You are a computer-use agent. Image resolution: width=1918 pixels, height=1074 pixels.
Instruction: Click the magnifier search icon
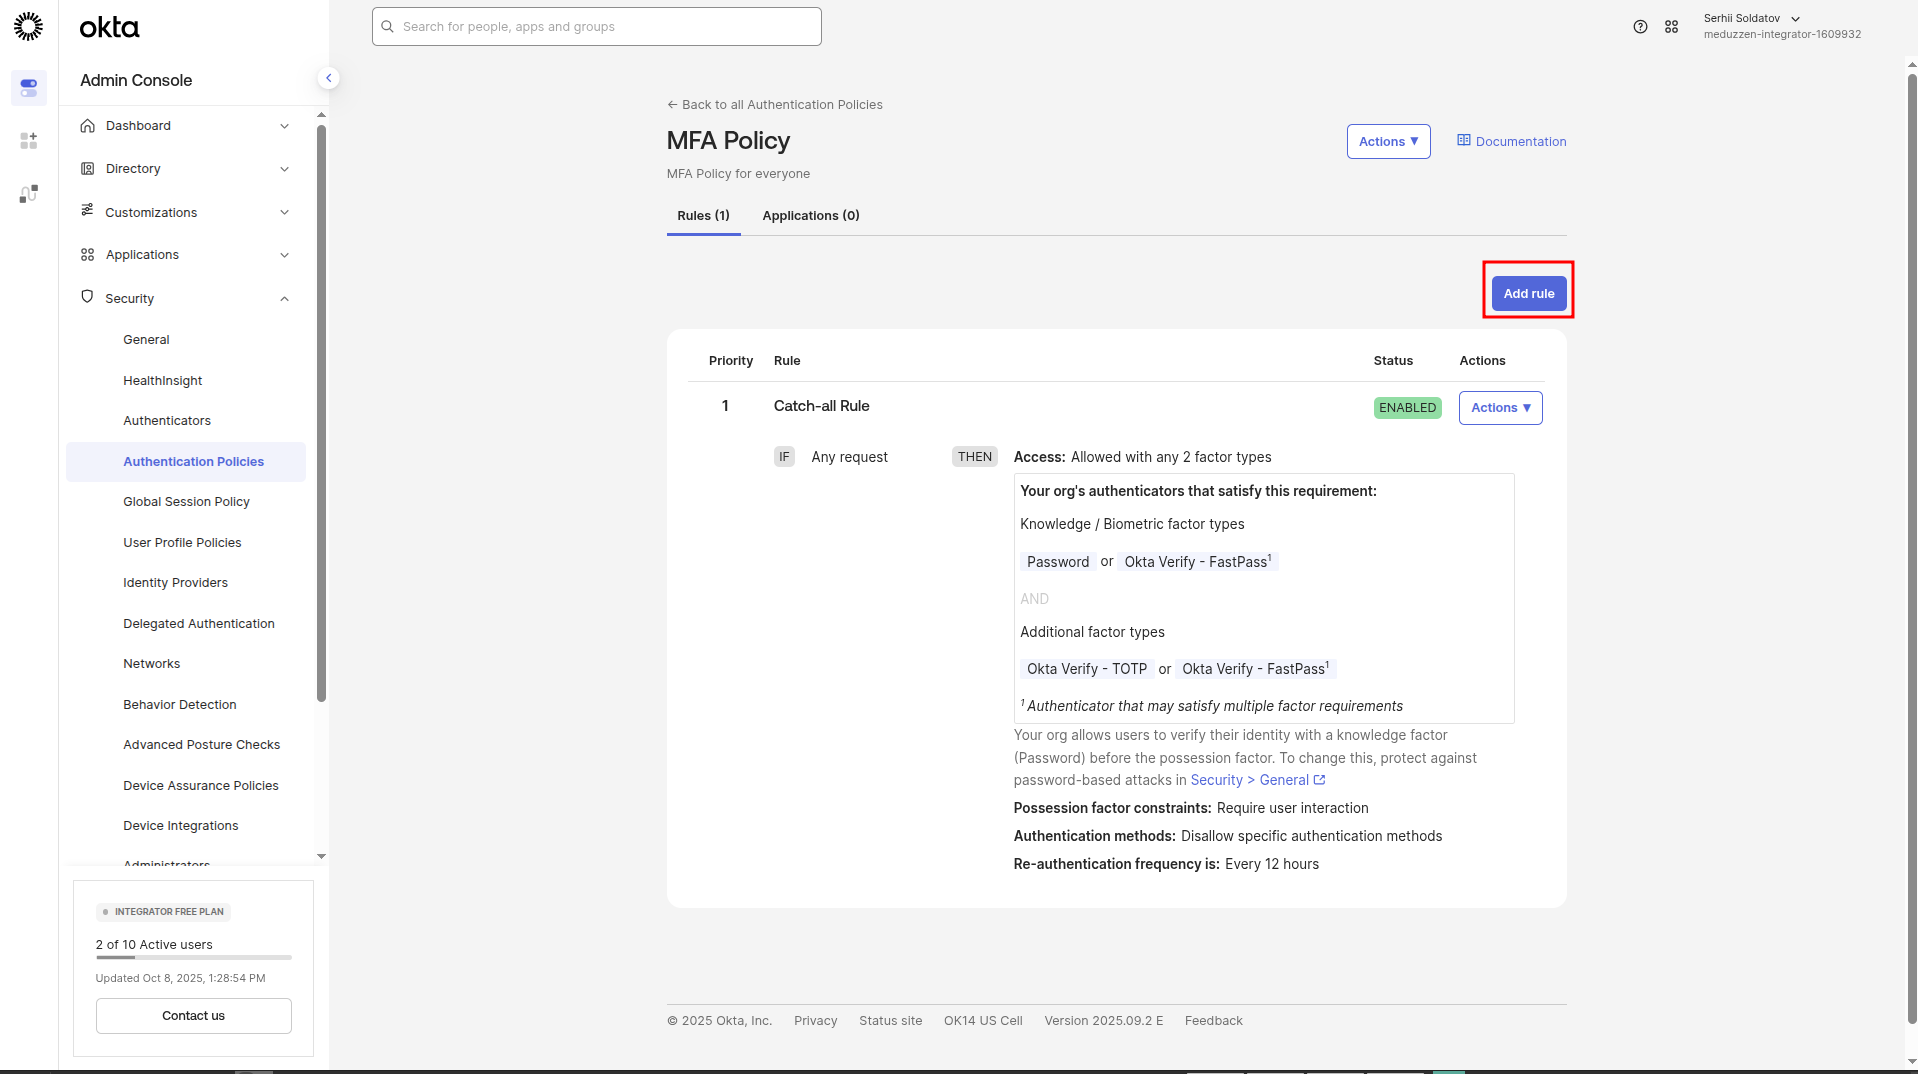pos(388,27)
